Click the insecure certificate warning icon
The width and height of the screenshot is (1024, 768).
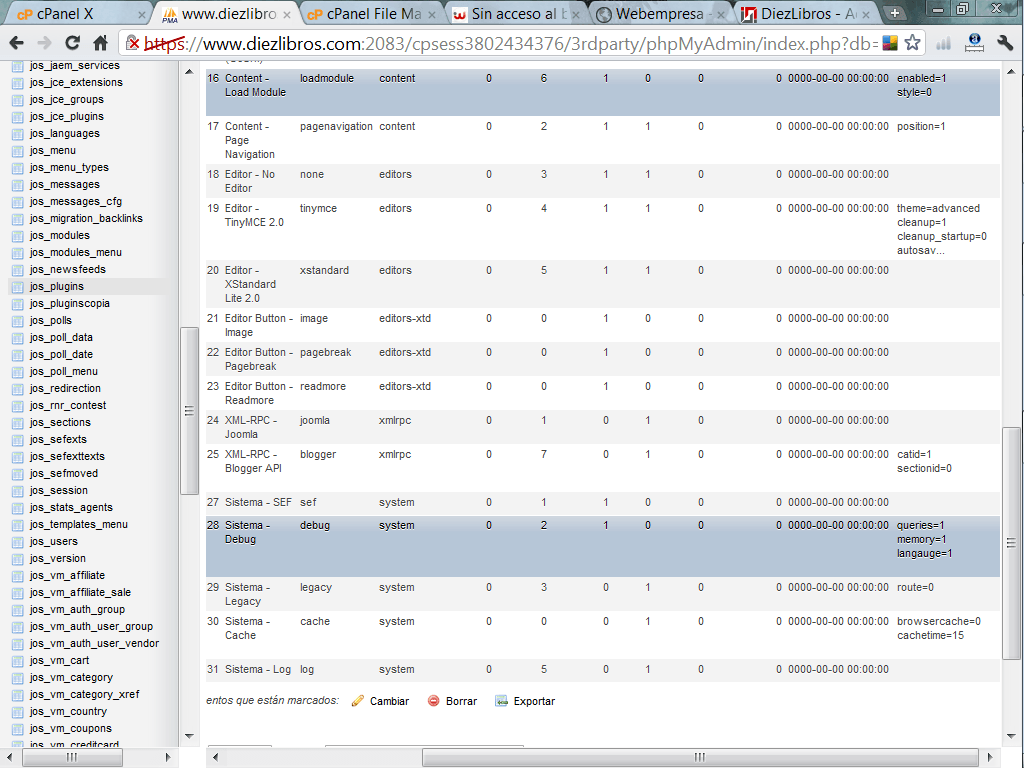pyautogui.click(x=133, y=43)
